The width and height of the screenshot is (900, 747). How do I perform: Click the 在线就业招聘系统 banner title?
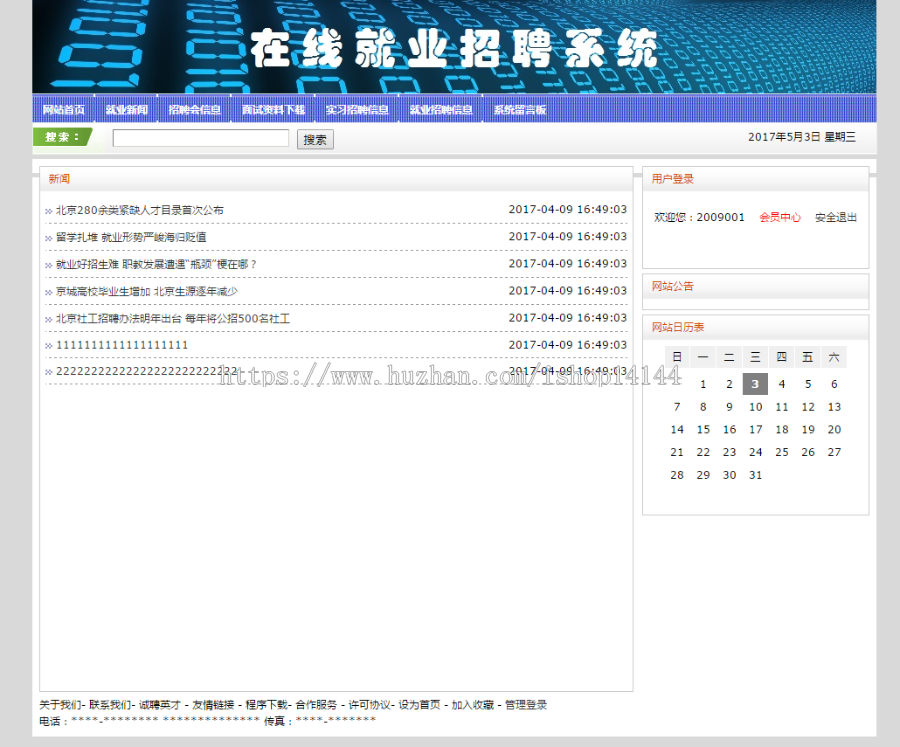point(454,48)
